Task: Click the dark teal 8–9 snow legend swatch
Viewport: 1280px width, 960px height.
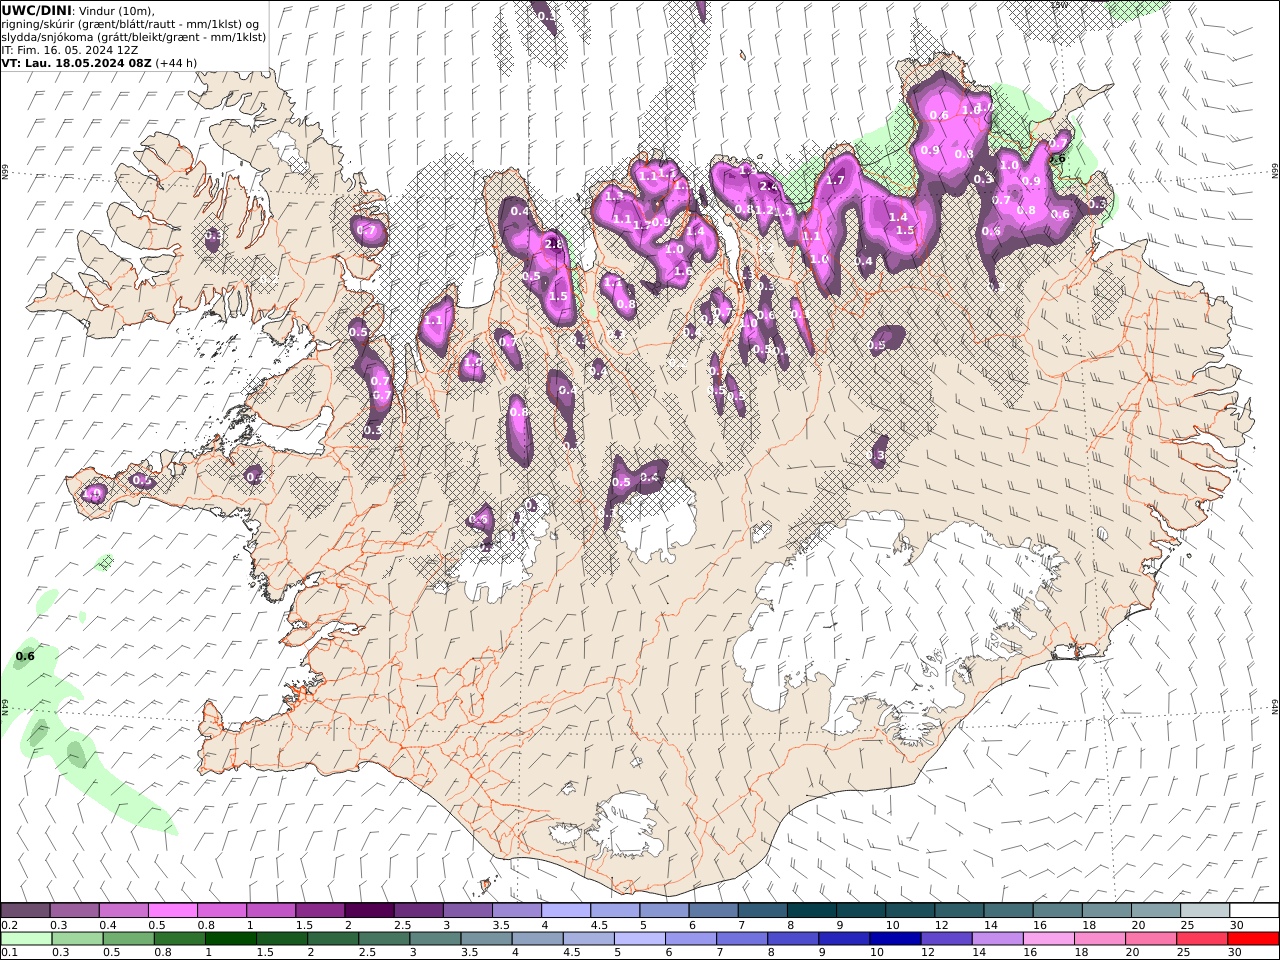Action: (810, 910)
